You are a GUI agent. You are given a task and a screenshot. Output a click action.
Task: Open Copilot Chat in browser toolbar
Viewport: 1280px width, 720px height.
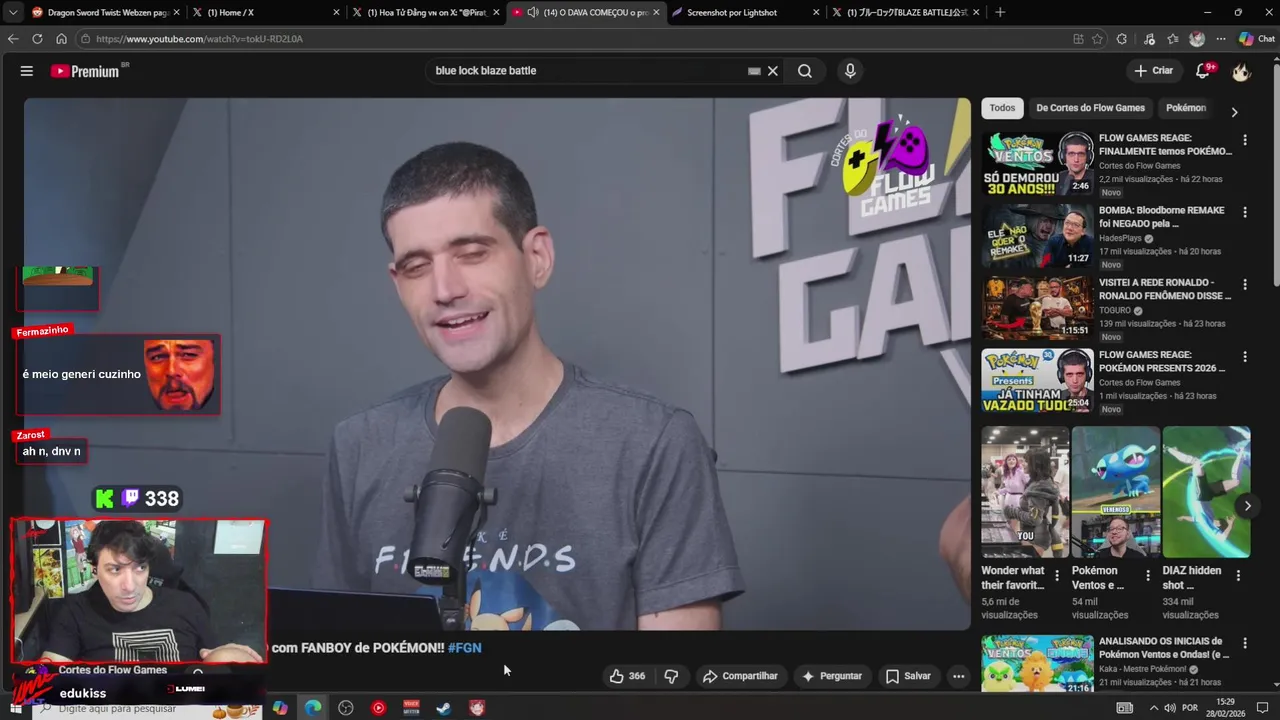click(x=1257, y=39)
